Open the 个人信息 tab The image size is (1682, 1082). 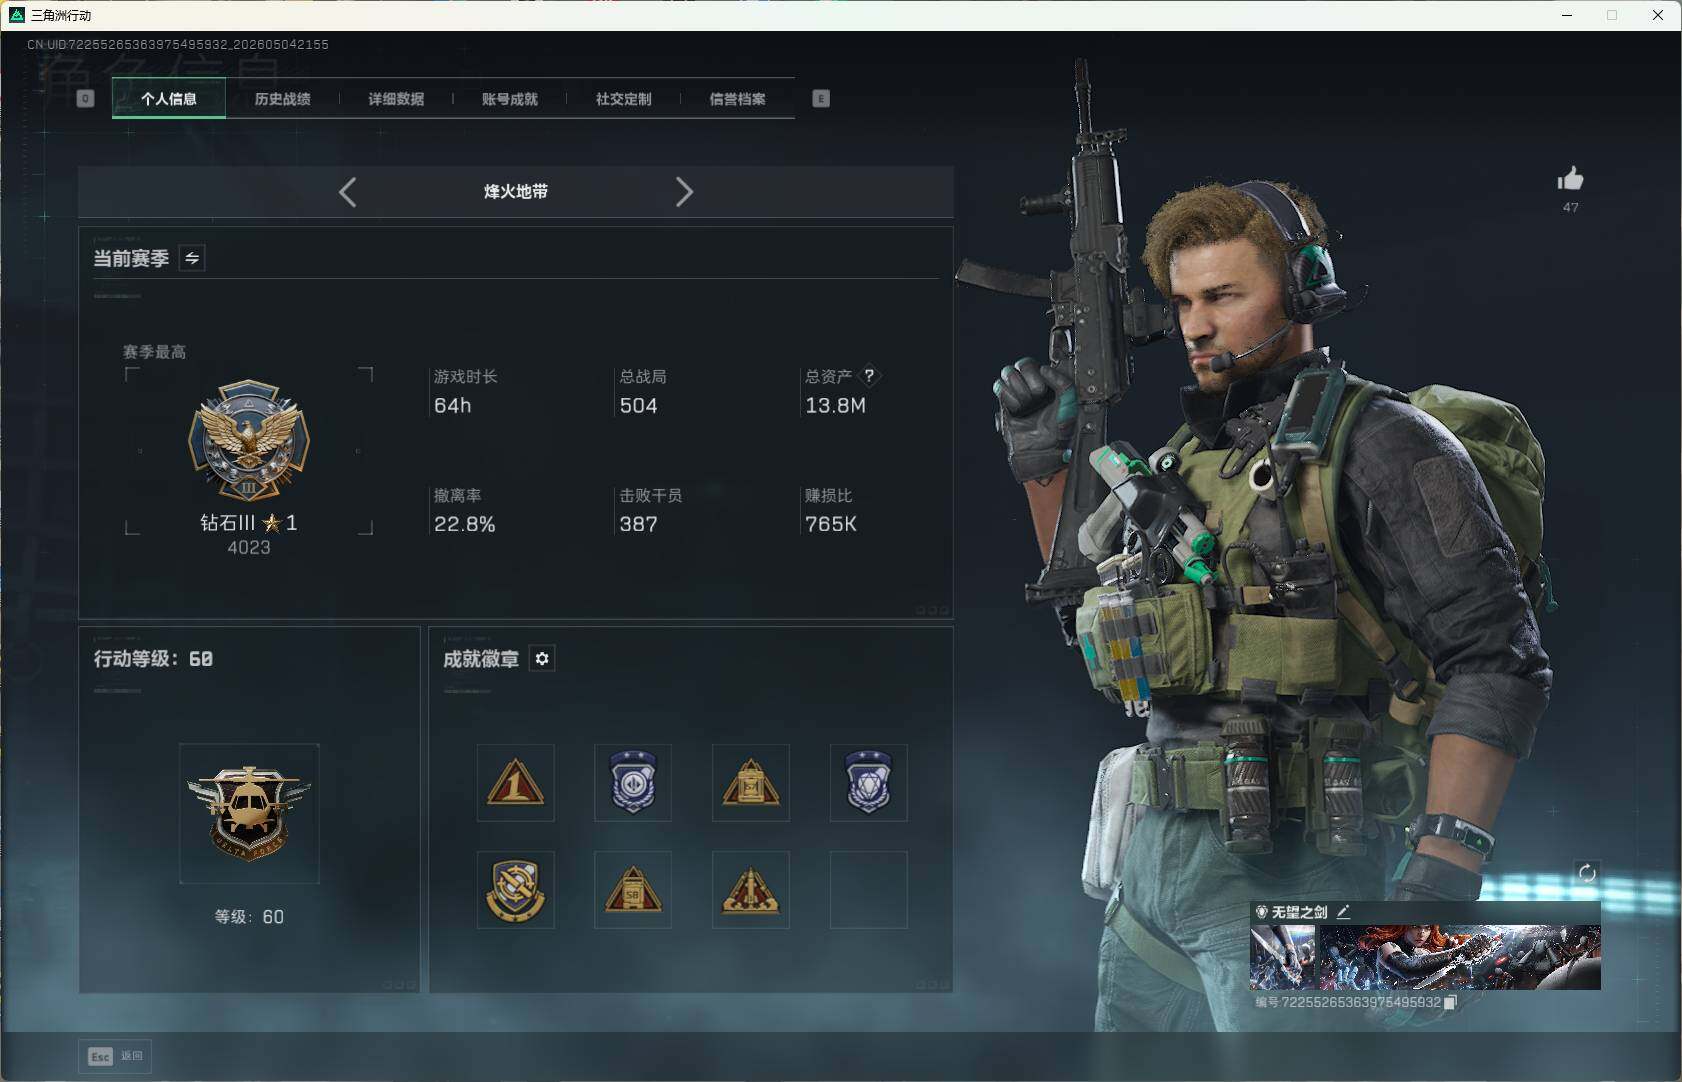pyautogui.click(x=169, y=98)
